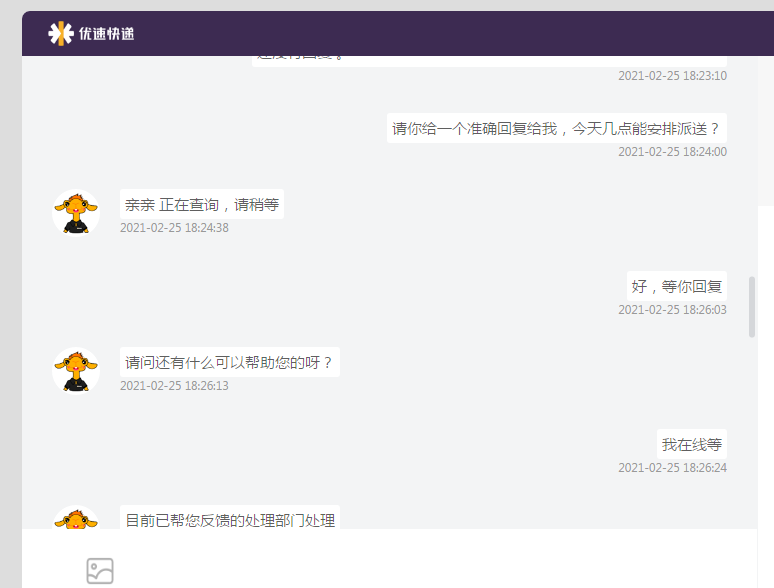The height and width of the screenshot is (588, 774).
Task: Click agent avatar beside 目前已帮您反馈 message
Action: 76,517
